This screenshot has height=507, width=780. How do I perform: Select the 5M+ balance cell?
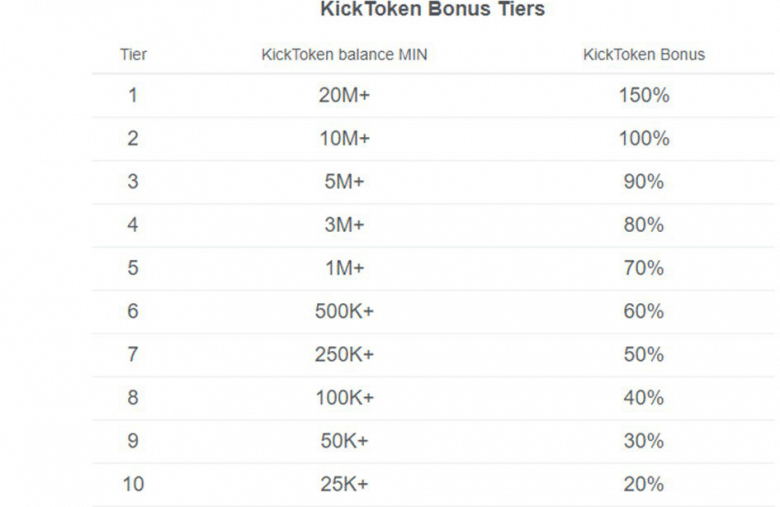[344, 182]
